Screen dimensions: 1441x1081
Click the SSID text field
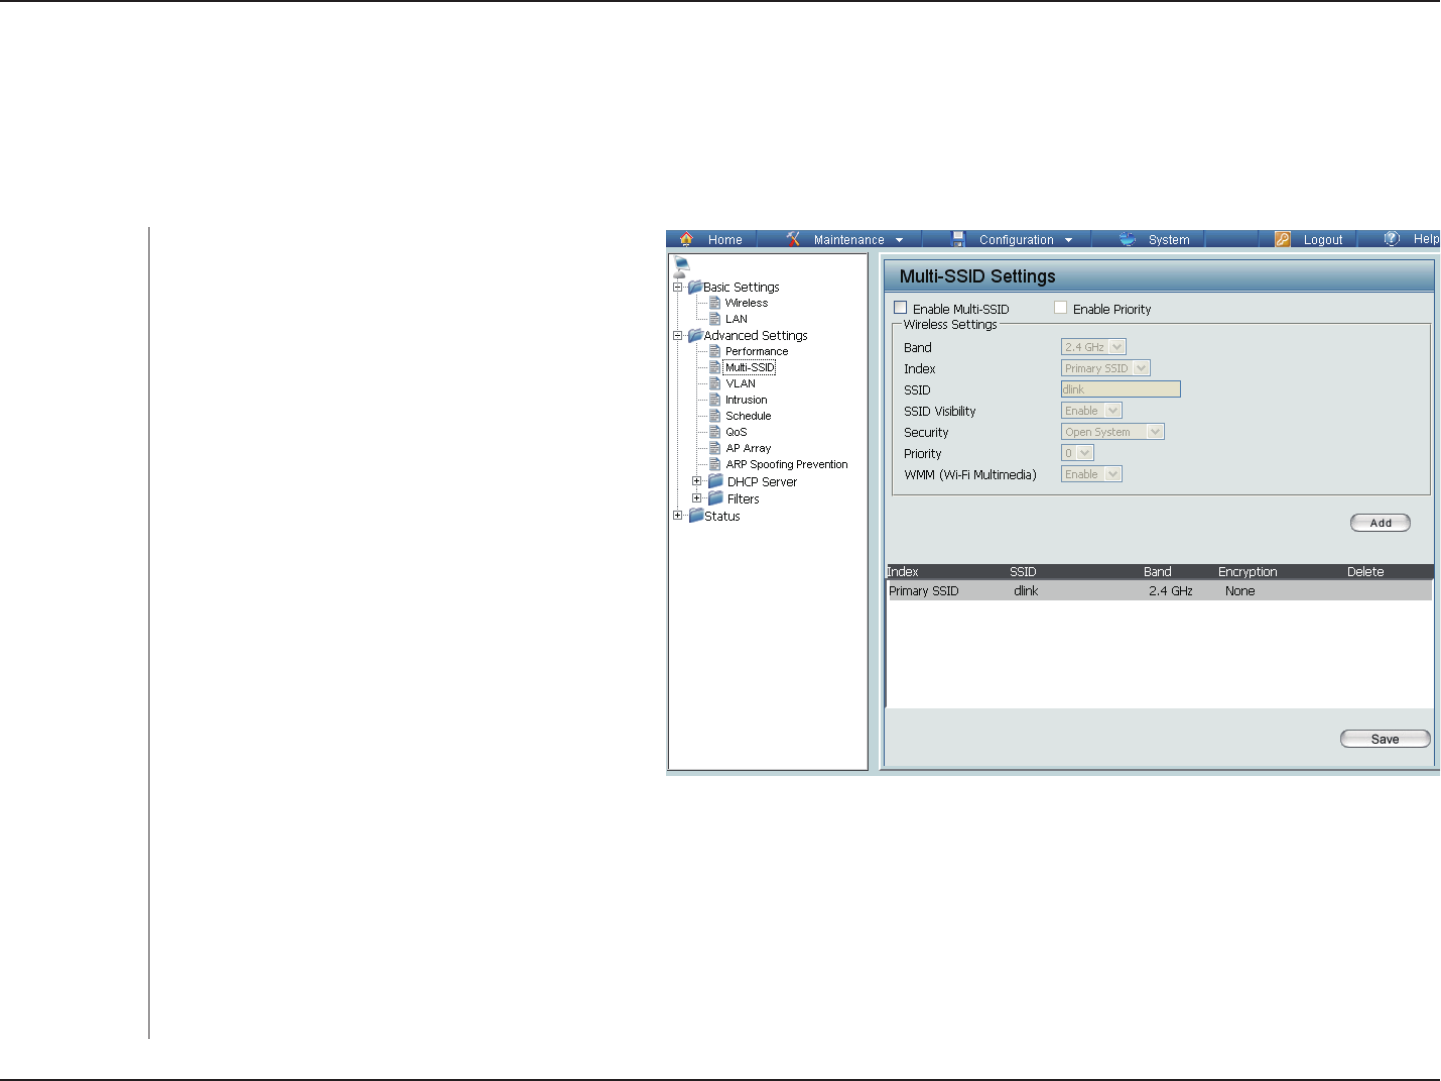(1121, 389)
